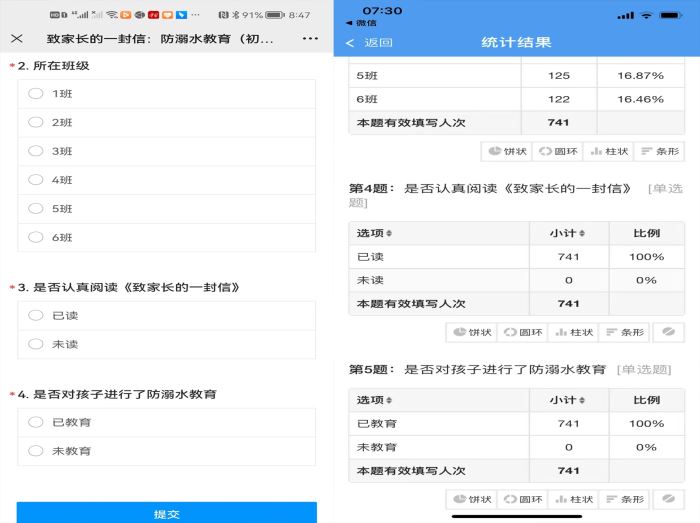The image size is (700, 523).
Task: Sort 第4题 table by 比例 column
Action: [646, 233]
